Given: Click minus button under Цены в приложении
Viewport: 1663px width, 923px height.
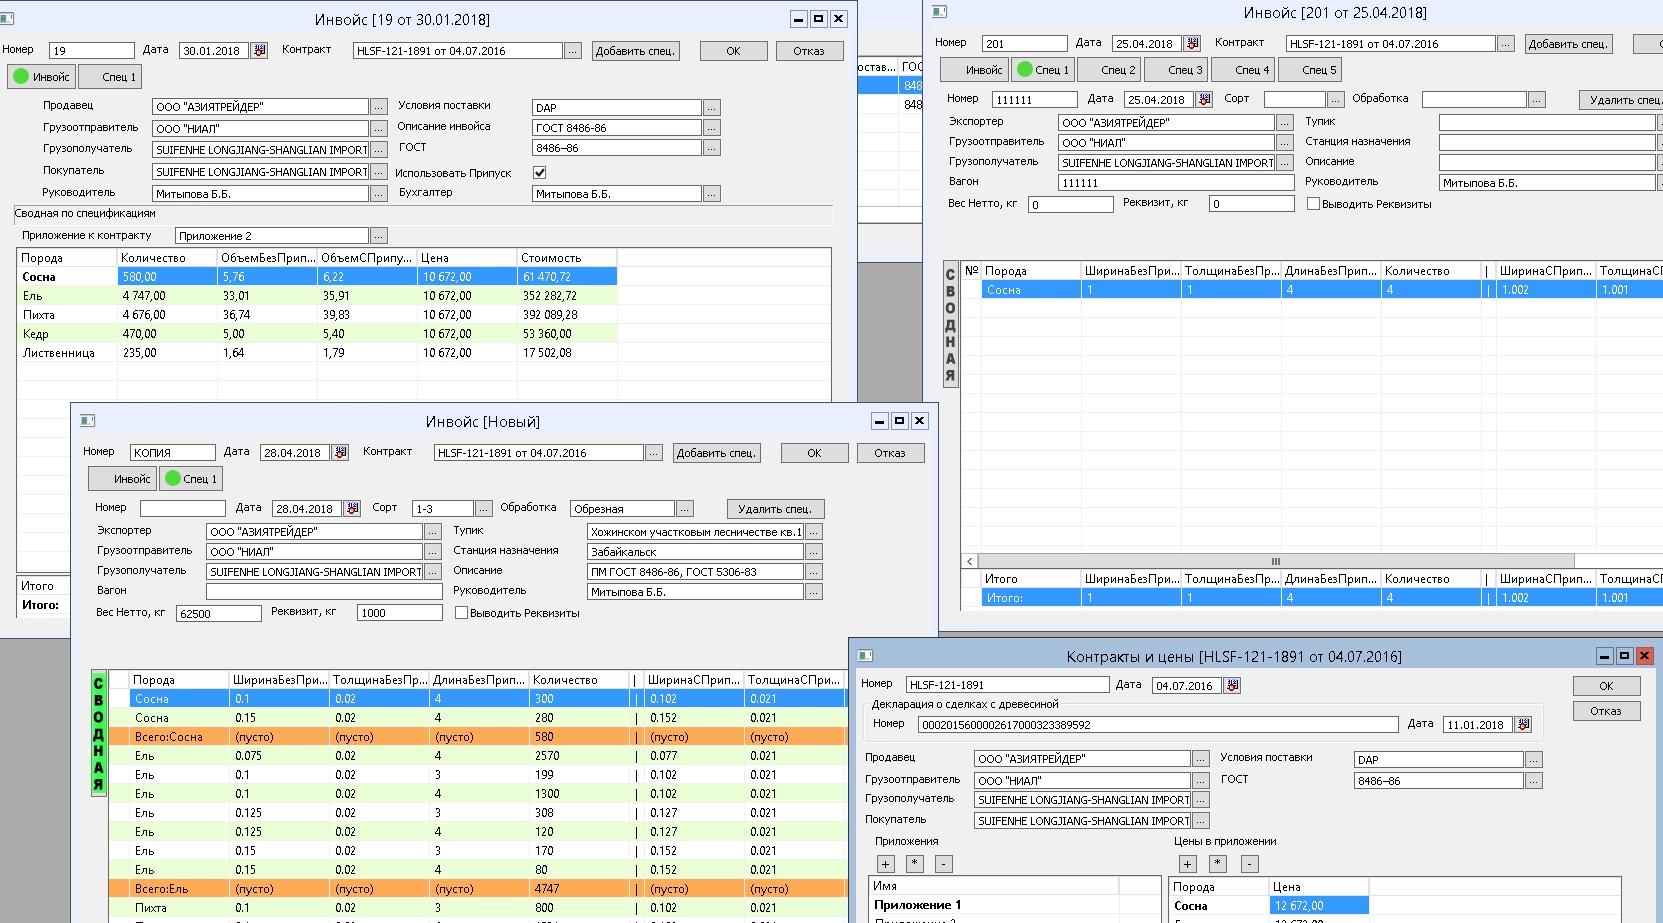Looking at the screenshot, I should point(1250,864).
